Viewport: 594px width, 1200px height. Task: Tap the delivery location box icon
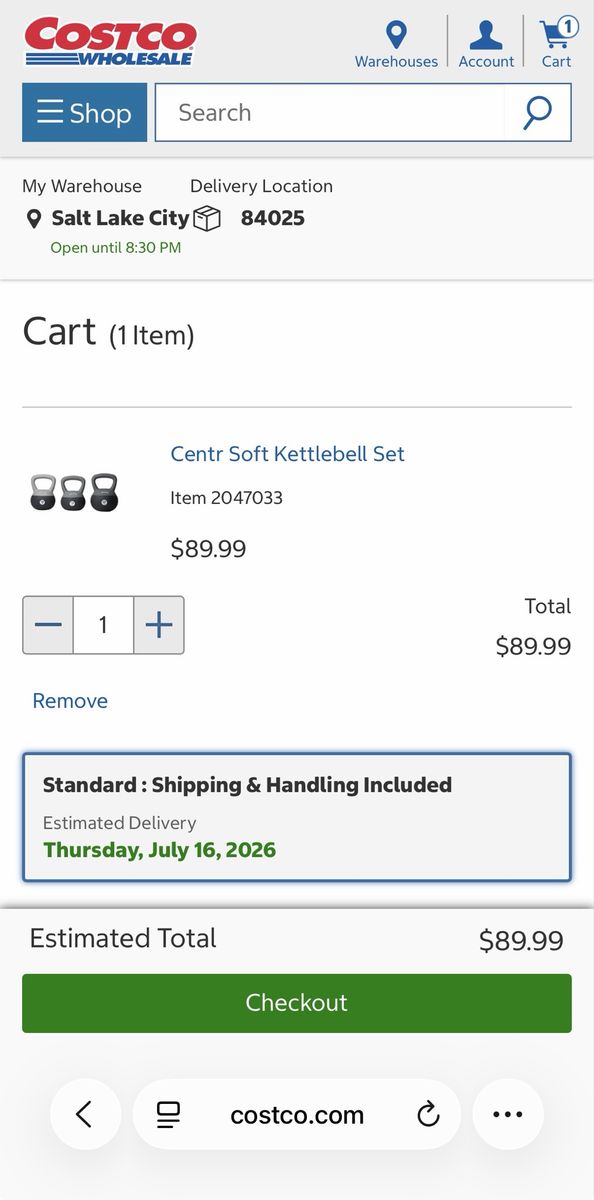pyautogui.click(x=207, y=218)
